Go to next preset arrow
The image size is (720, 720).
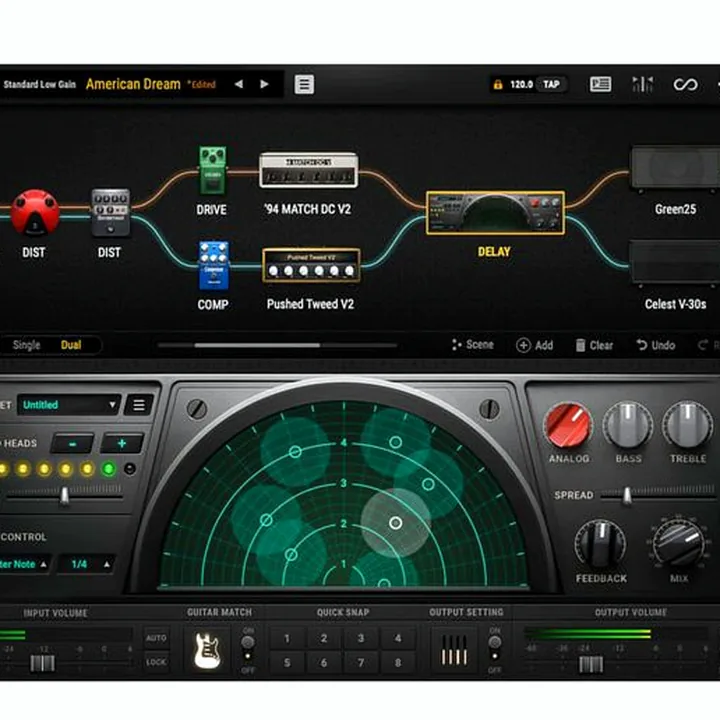pyautogui.click(x=264, y=84)
